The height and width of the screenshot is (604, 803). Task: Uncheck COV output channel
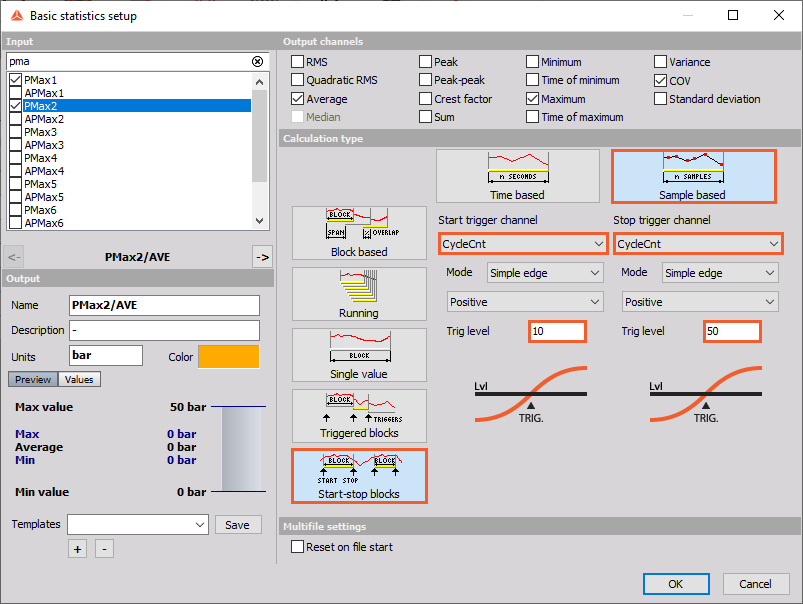[661, 80]
